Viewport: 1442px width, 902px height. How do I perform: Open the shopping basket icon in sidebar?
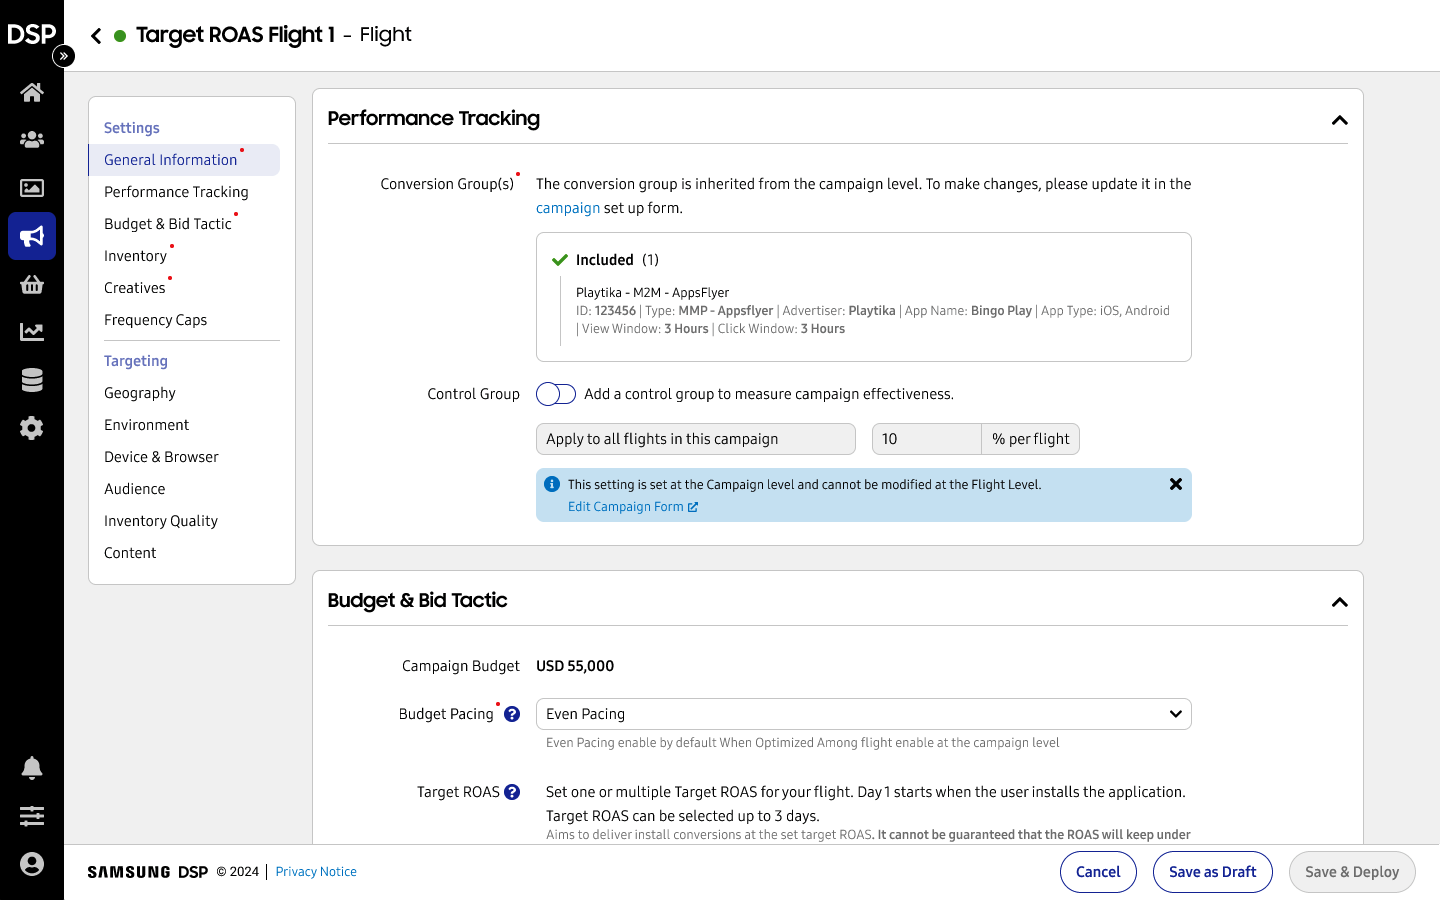(32, 285)
